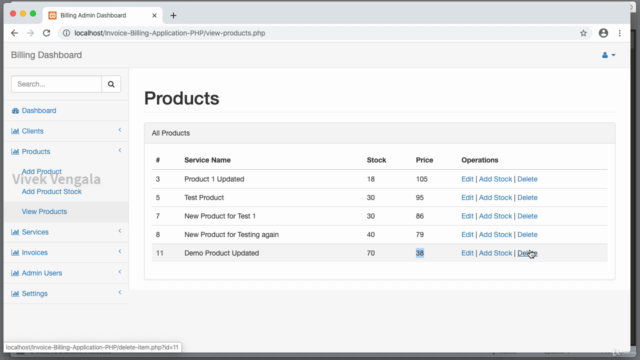This screenshot has height=360, width=640.
Task: Bookmark this page with the star
Action: click(583, 33)
